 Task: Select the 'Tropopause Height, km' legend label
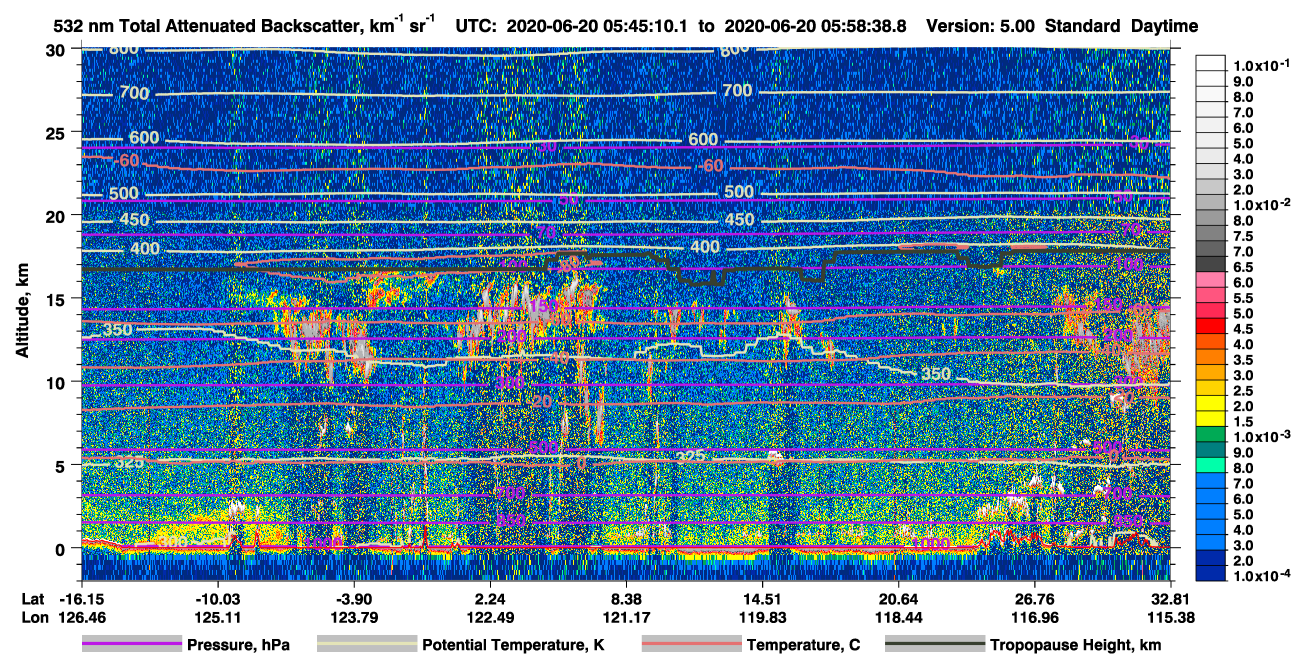1075,645
